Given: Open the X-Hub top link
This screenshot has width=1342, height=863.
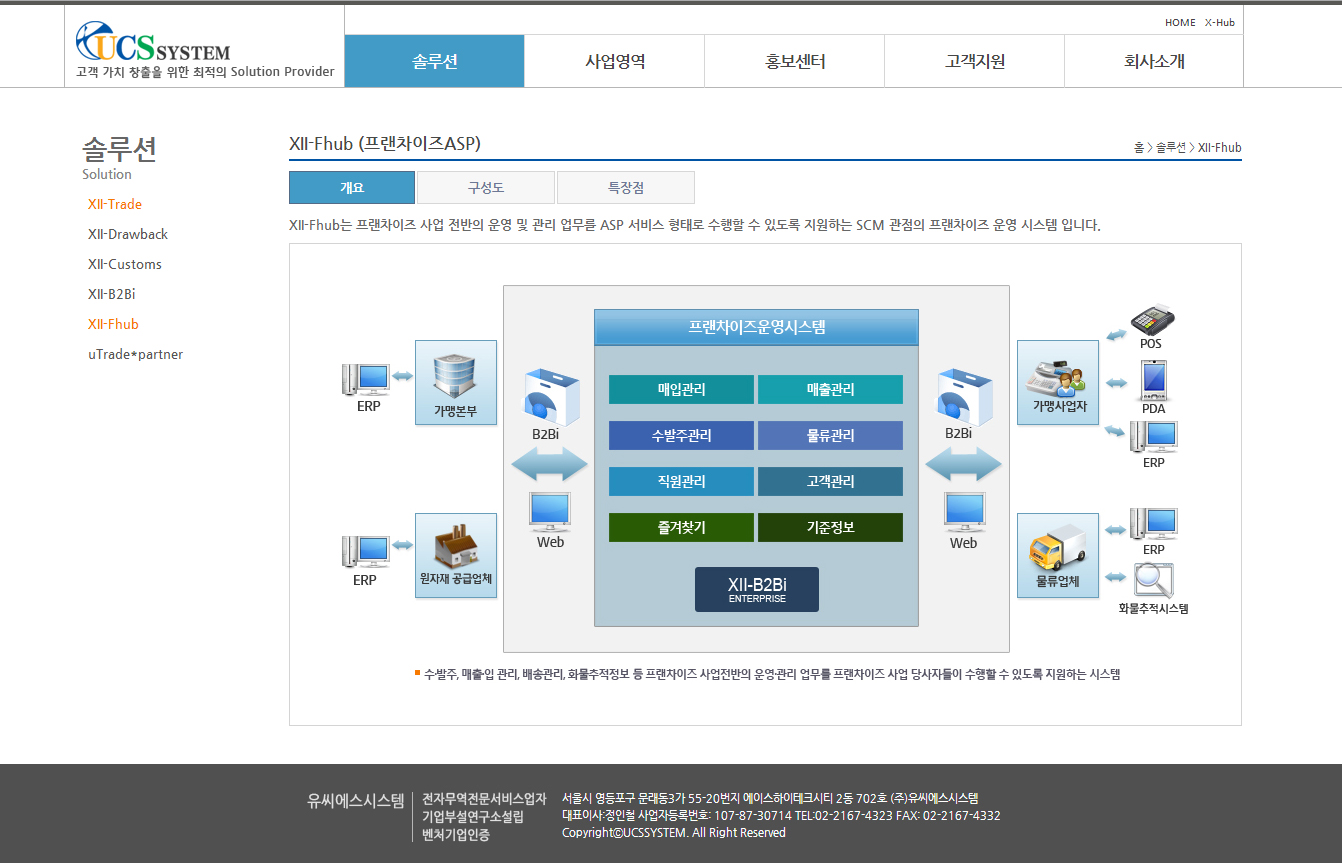Looking at the screenshot, I should [1219, 22].
